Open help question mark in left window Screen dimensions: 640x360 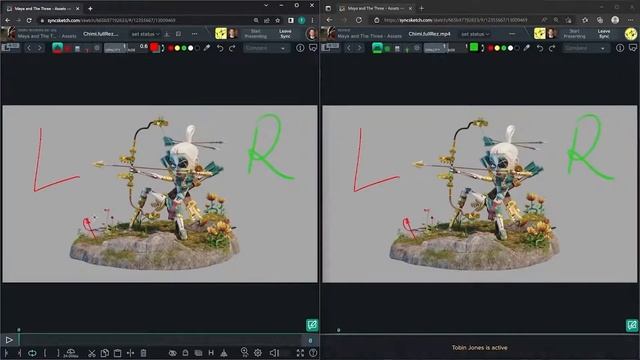[313, 353]
